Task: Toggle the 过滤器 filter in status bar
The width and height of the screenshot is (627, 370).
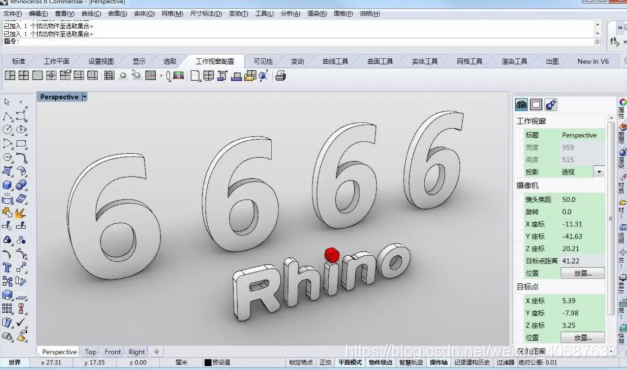Action: click(x=505, y=362)
